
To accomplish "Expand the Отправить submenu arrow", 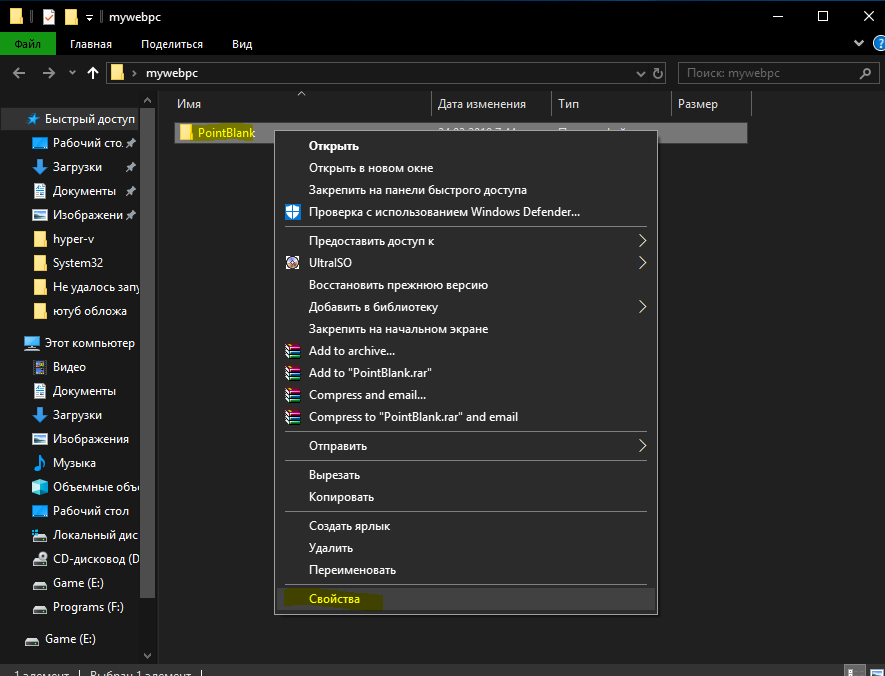I will pos(642,446).
